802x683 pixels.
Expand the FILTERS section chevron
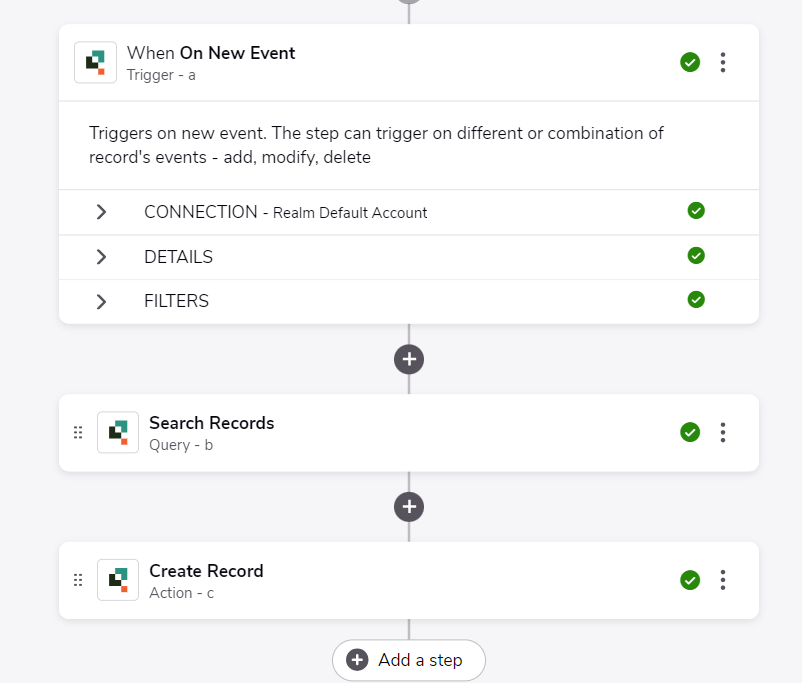point(101,301)
